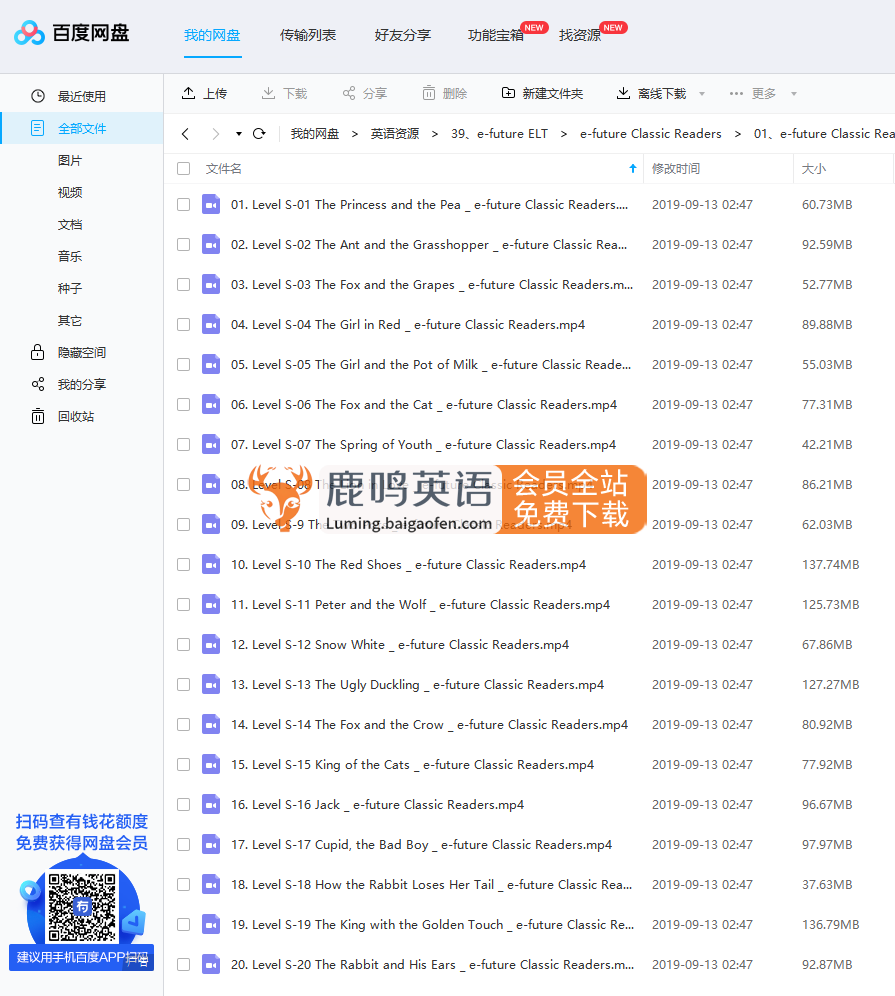Click video icon of 10. The Red Shoes
Screen dimensions: 895x996
tap(211, 565)
